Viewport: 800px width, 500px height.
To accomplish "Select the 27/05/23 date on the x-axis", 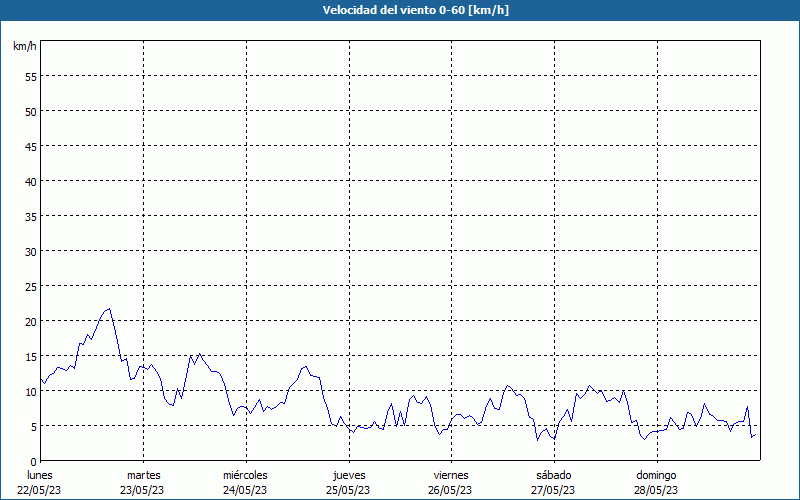I will tap(553, 490).
